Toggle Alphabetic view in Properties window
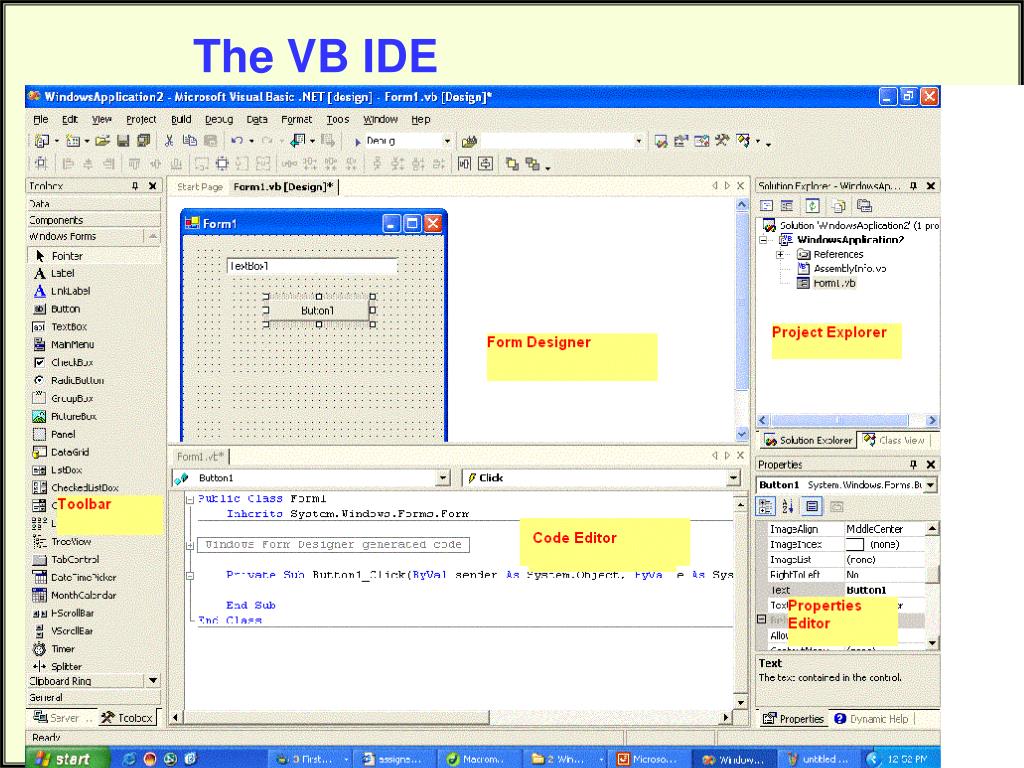The height and width of the screenshot is (768, 1024). [x=788, y=506]
